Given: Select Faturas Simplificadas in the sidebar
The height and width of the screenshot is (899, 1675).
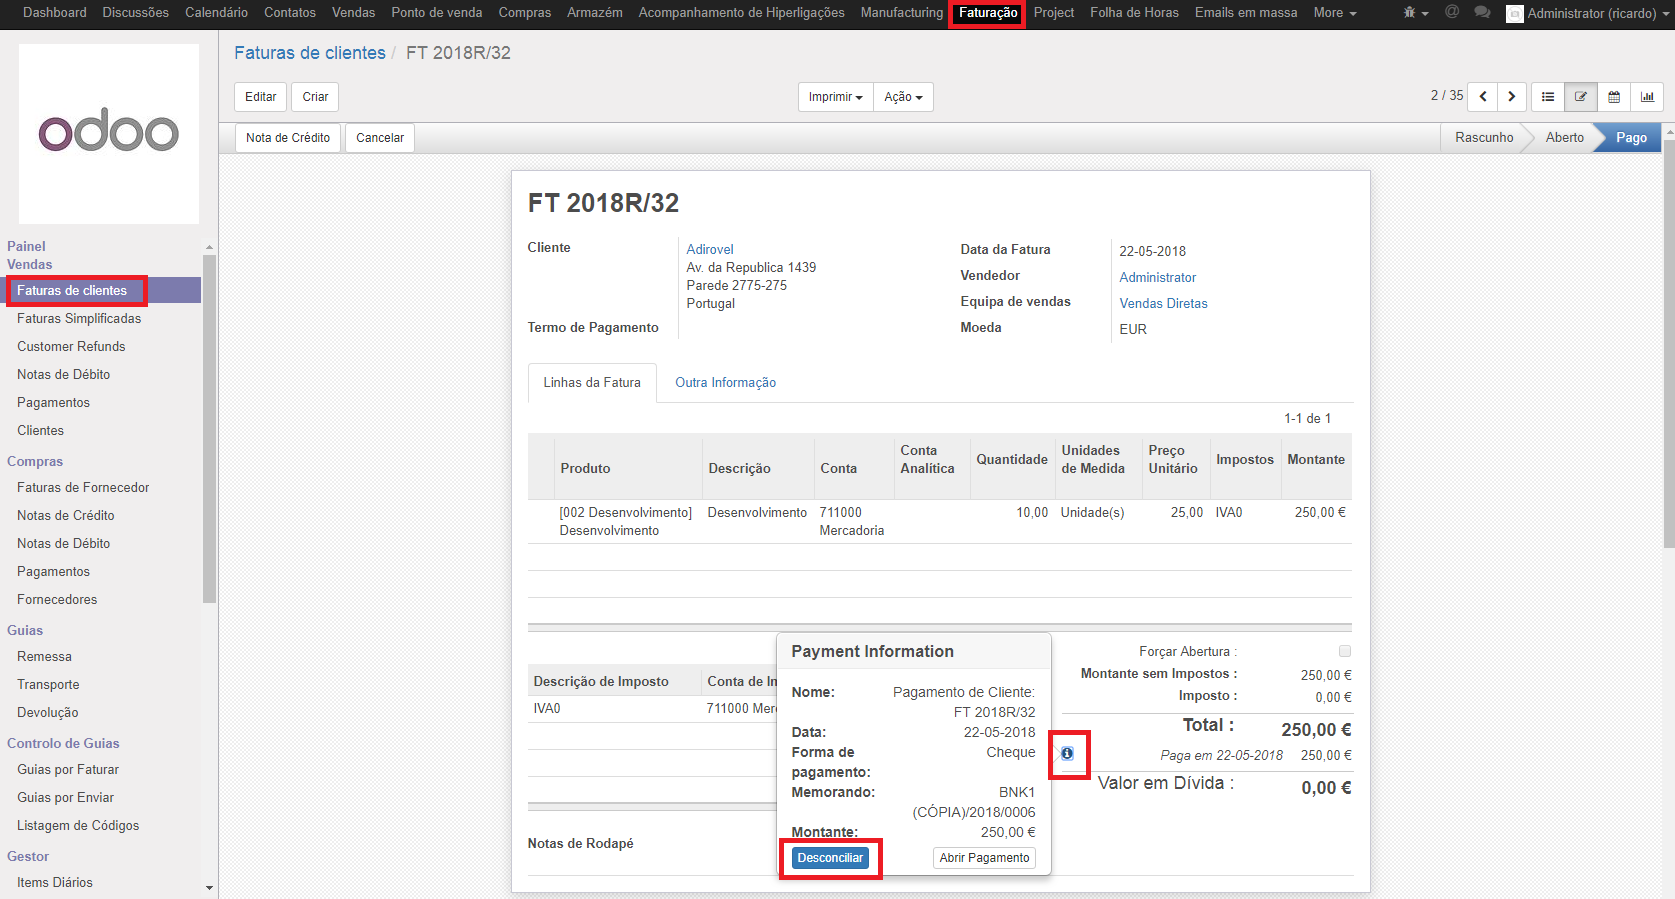Looking at the screenshot, I should [79, 318].
